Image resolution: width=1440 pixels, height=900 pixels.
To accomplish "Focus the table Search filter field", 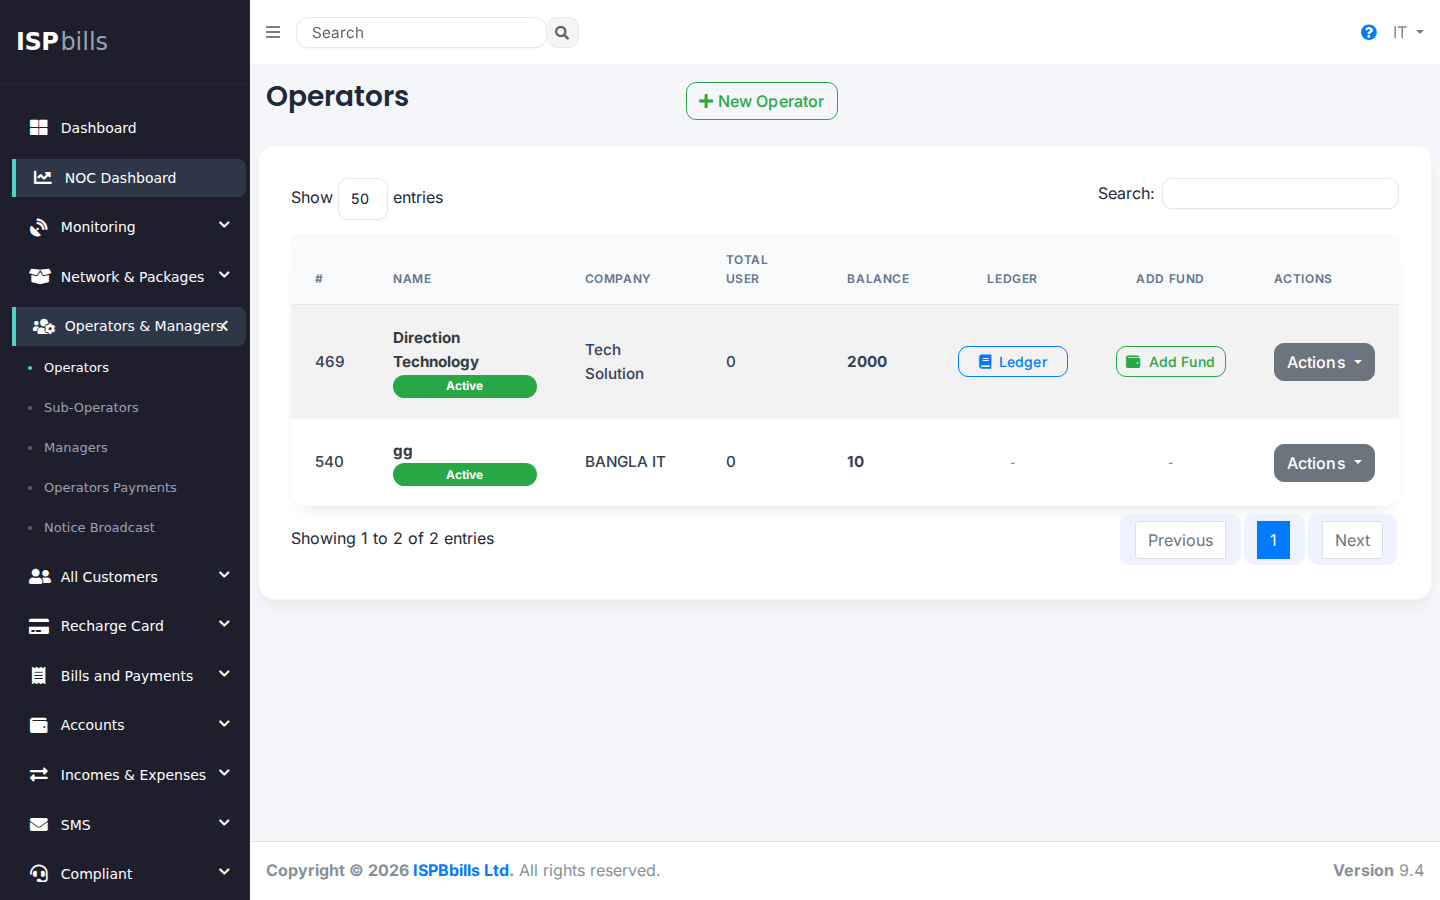I will [x=1280, y=193].
